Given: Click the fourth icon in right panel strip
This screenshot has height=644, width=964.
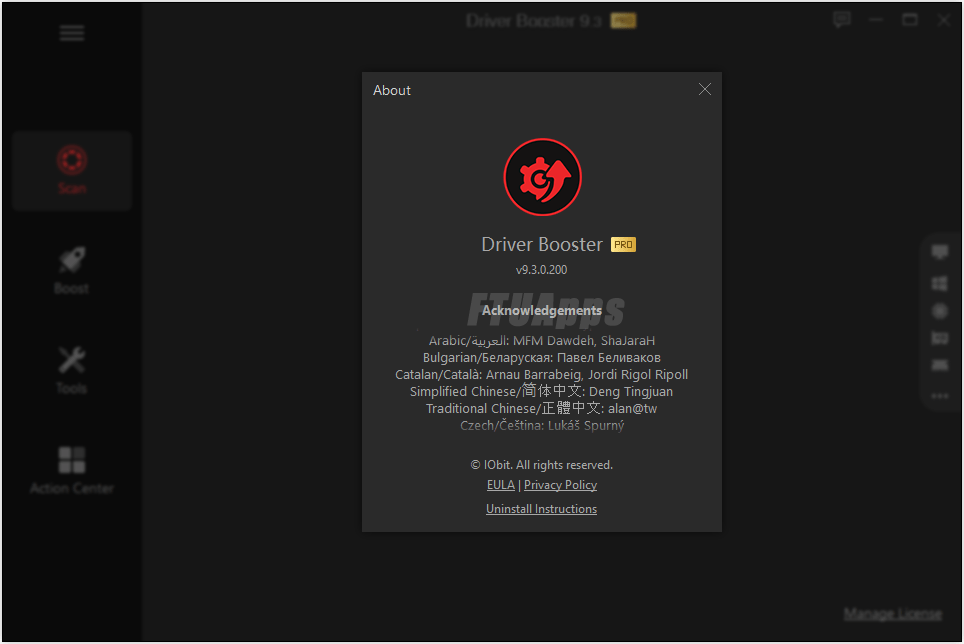Looking at the screenshot, I should coord(939,338).
